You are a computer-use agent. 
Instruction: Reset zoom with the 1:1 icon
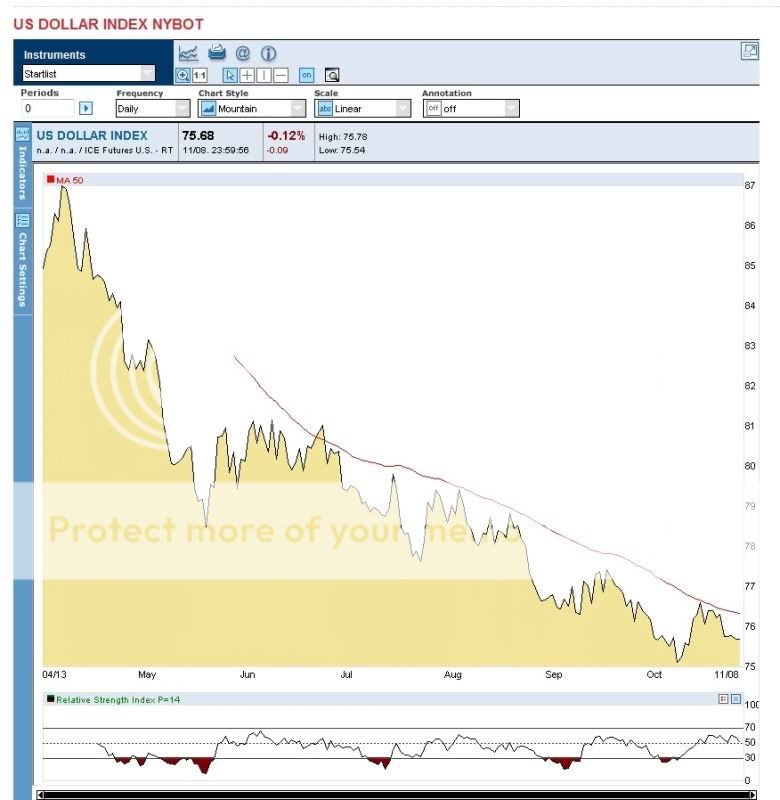(200, 75)
